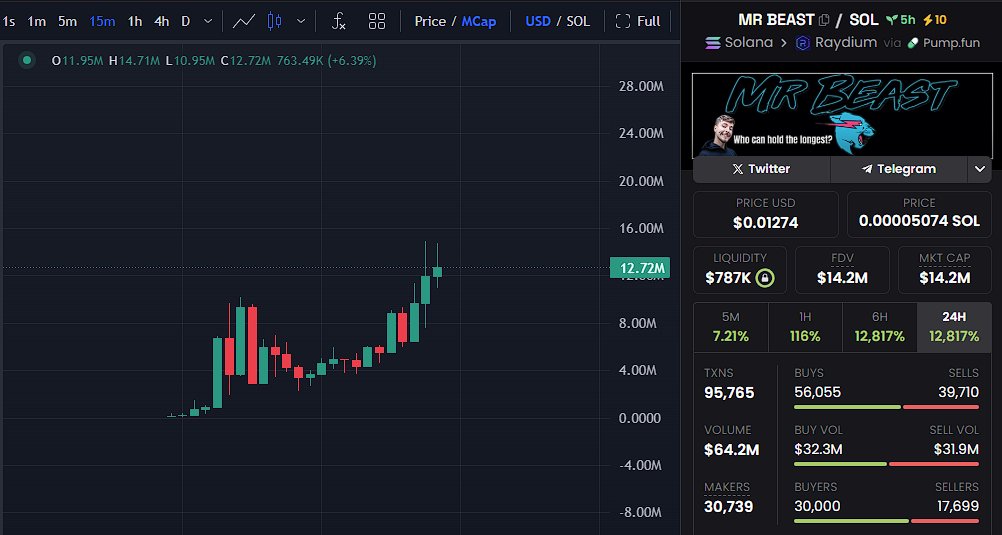Open the chart layout grid icon
The height and width of the screenshot is (535, 1002).
(377, 21)
